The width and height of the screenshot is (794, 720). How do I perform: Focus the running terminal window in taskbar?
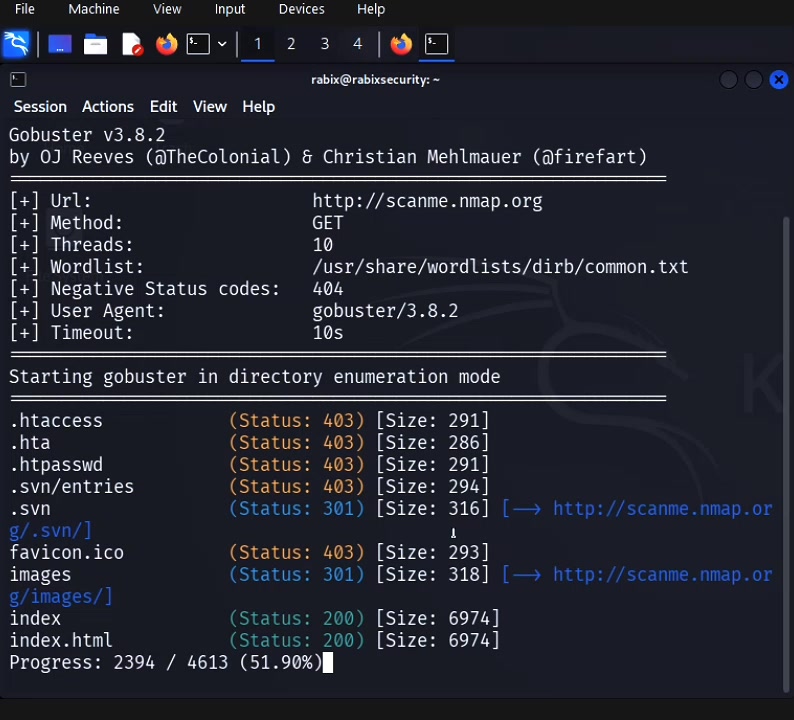436,44
